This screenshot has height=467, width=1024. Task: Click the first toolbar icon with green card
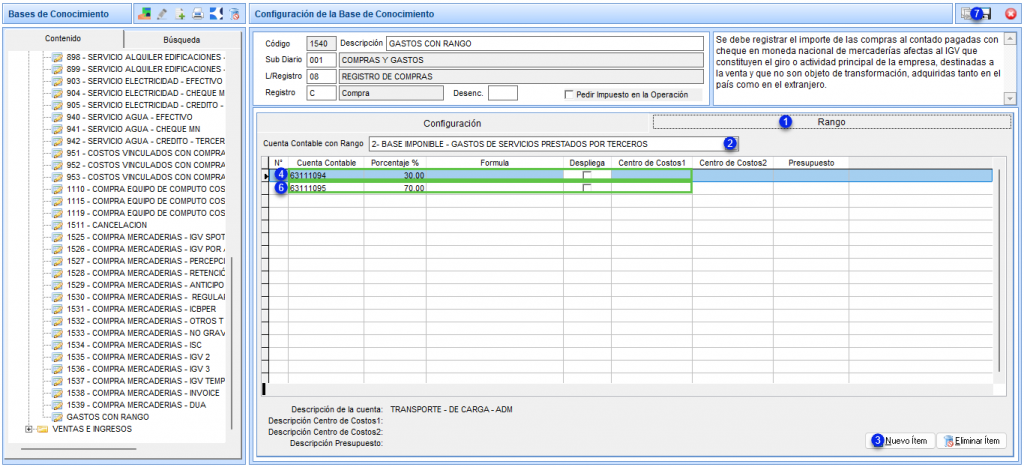(145, 14)
